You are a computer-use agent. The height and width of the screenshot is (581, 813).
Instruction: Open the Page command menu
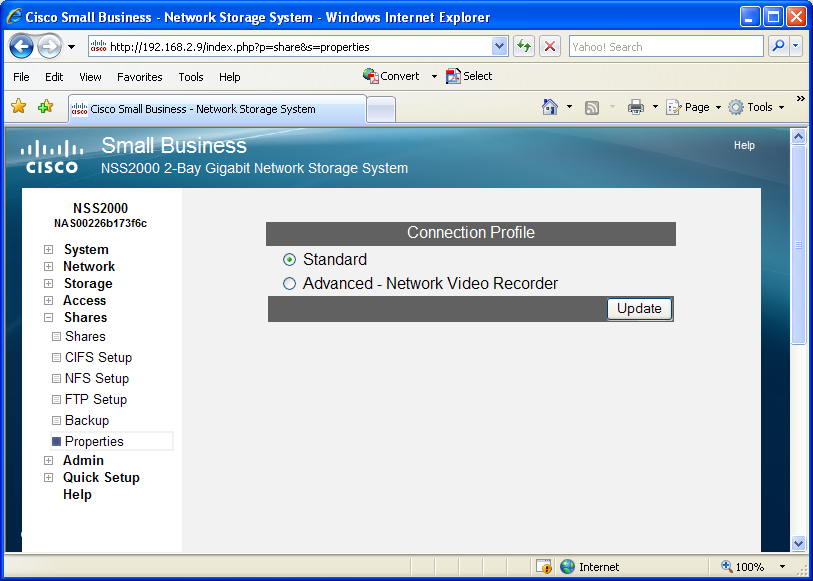click(x=693, y=107)
